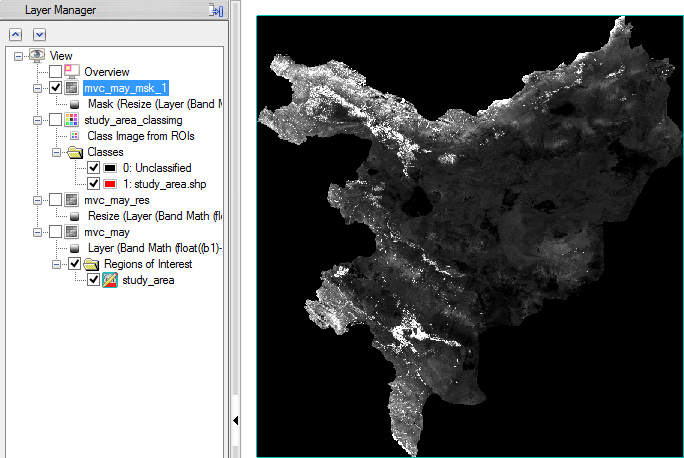Enable the Overview checkbox
The image size is (684, 458).
click(55, 72)
